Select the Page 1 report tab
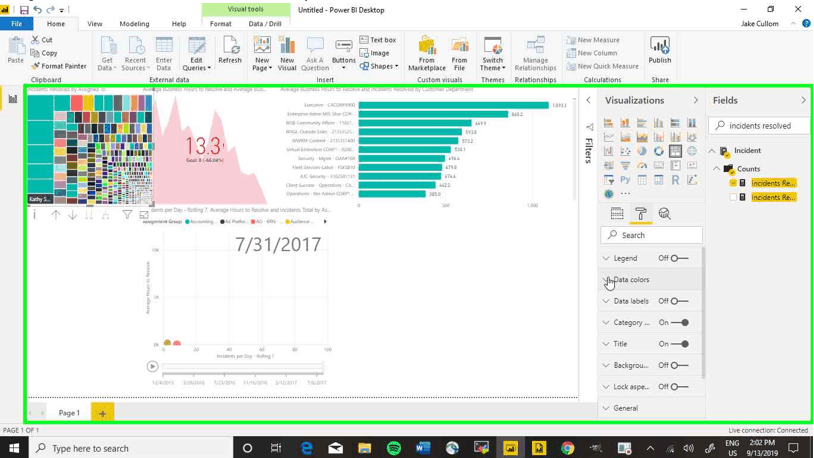Image resolution: width=814 pixels, height=458 pixels. pyautogui.click(x=69, y=413)
